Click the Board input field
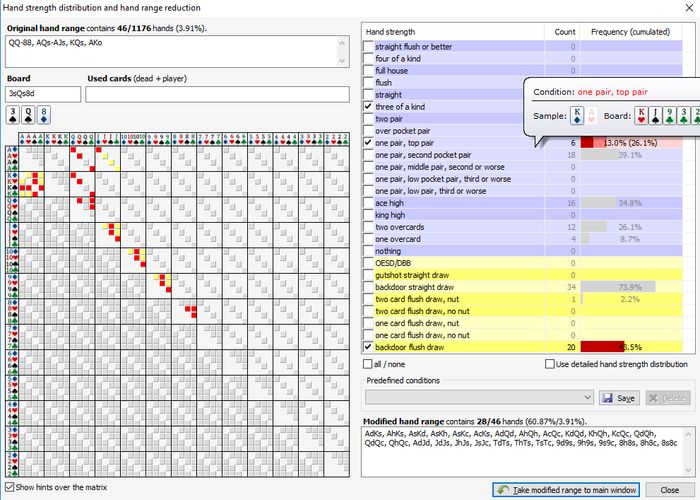Screen dimensions: 700x500 coord(43,94)
